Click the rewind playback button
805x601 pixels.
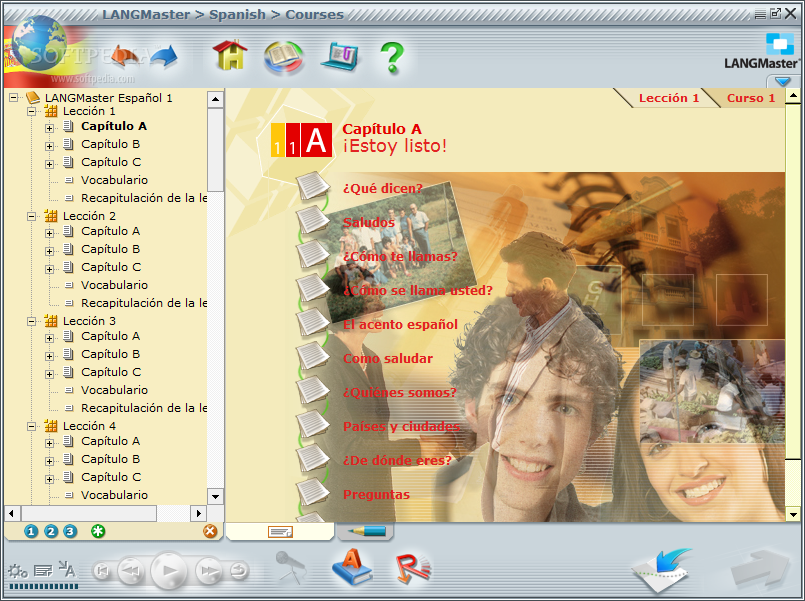coord(131,571)
